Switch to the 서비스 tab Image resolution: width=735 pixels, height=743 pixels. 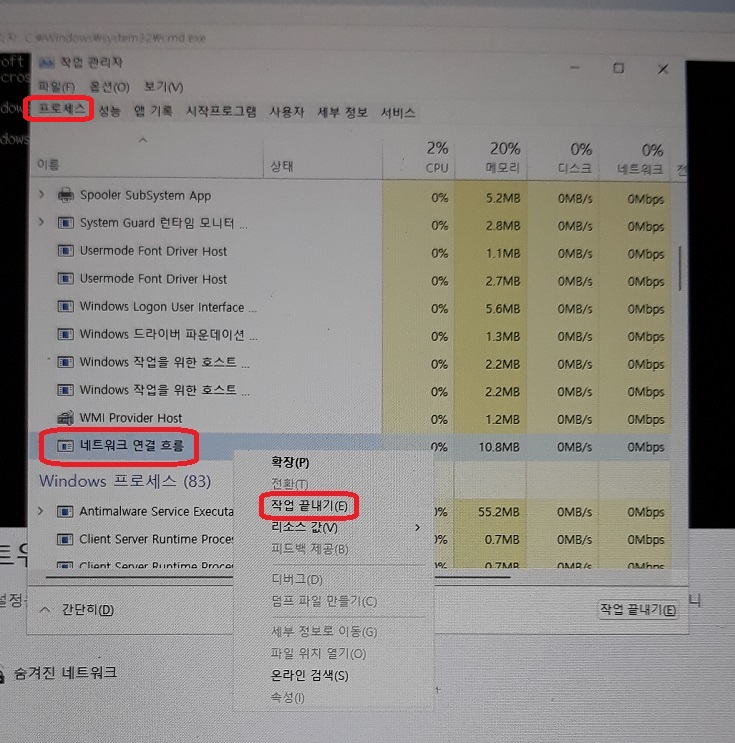[x=398, y=113]
